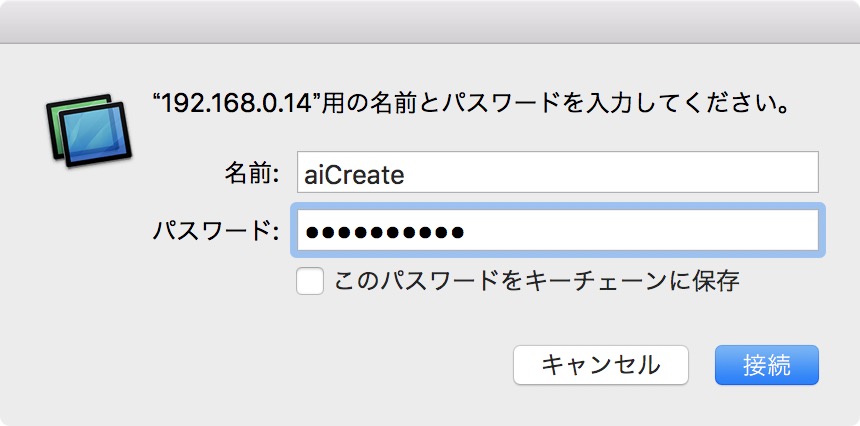Click the masked password dots
Image resolution: width=860 pixels, height=426 pixels.
point(384,233)
